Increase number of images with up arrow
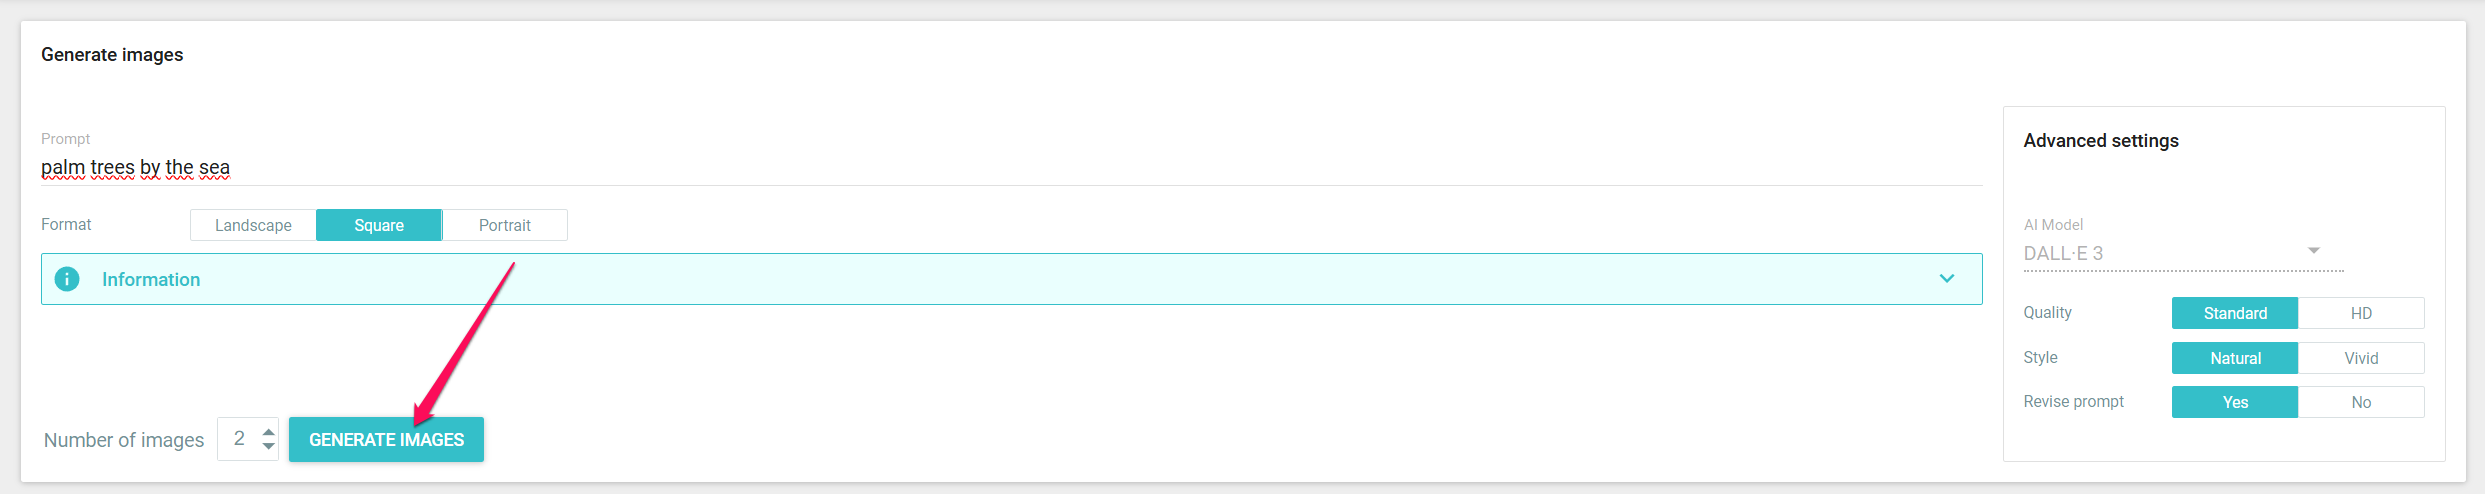This screenshot has height=494, width=2485. [x=268, y=432]
